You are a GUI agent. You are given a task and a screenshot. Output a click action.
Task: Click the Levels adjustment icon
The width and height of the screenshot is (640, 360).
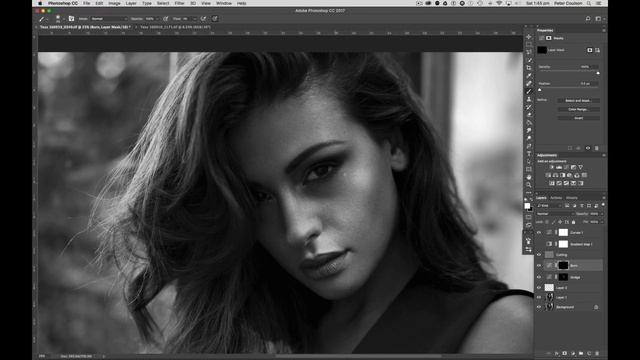pos(559,167)
